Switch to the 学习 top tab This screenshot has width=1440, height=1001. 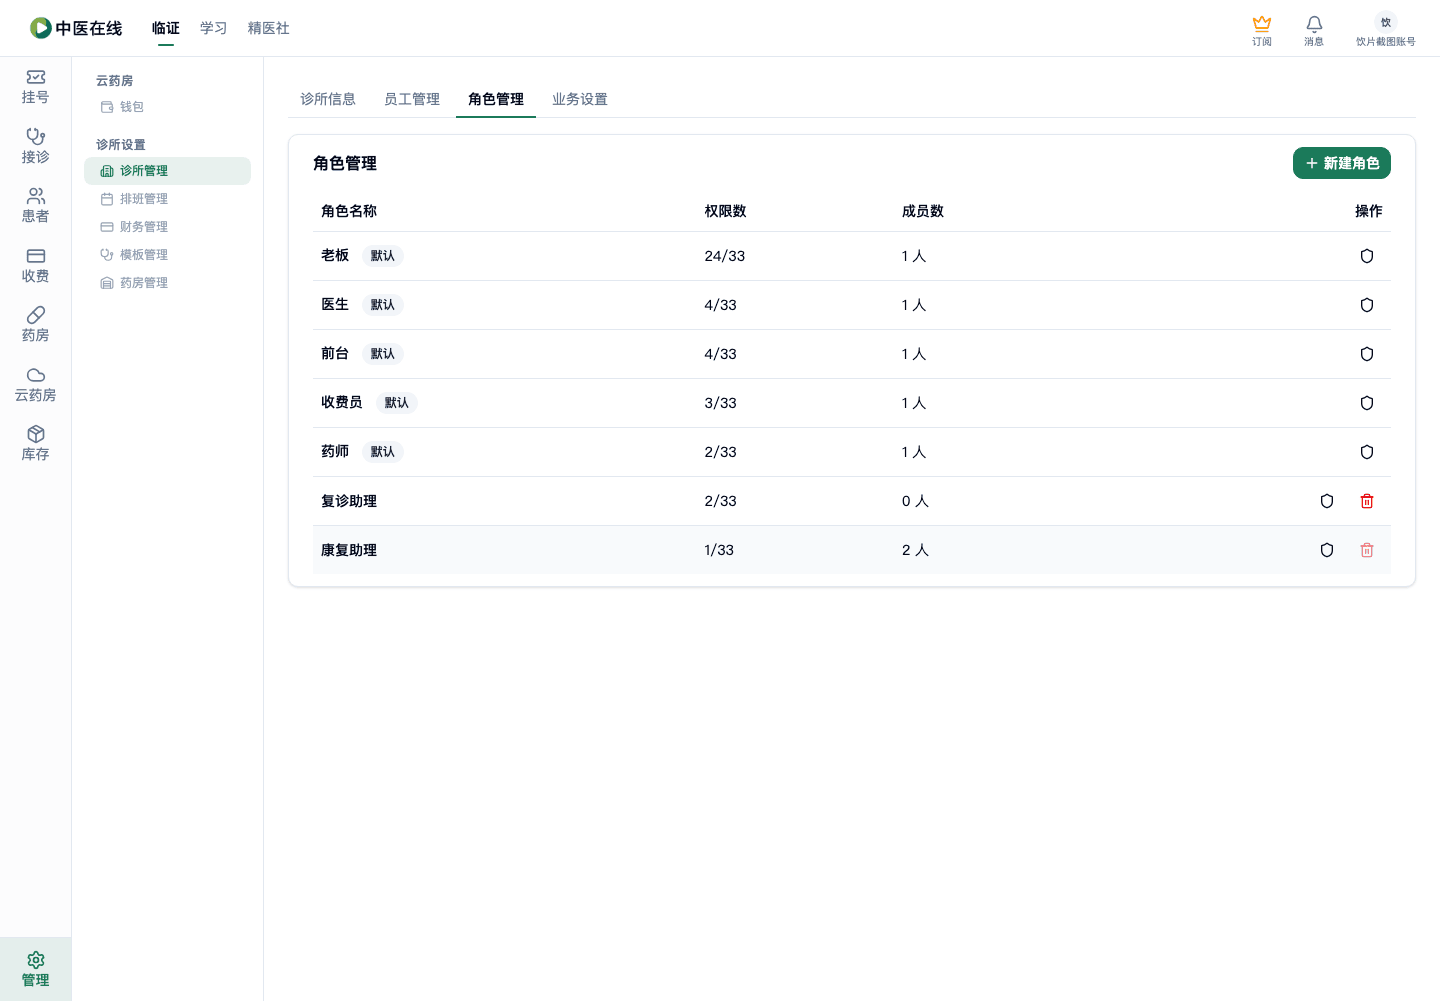coord(214,28)
